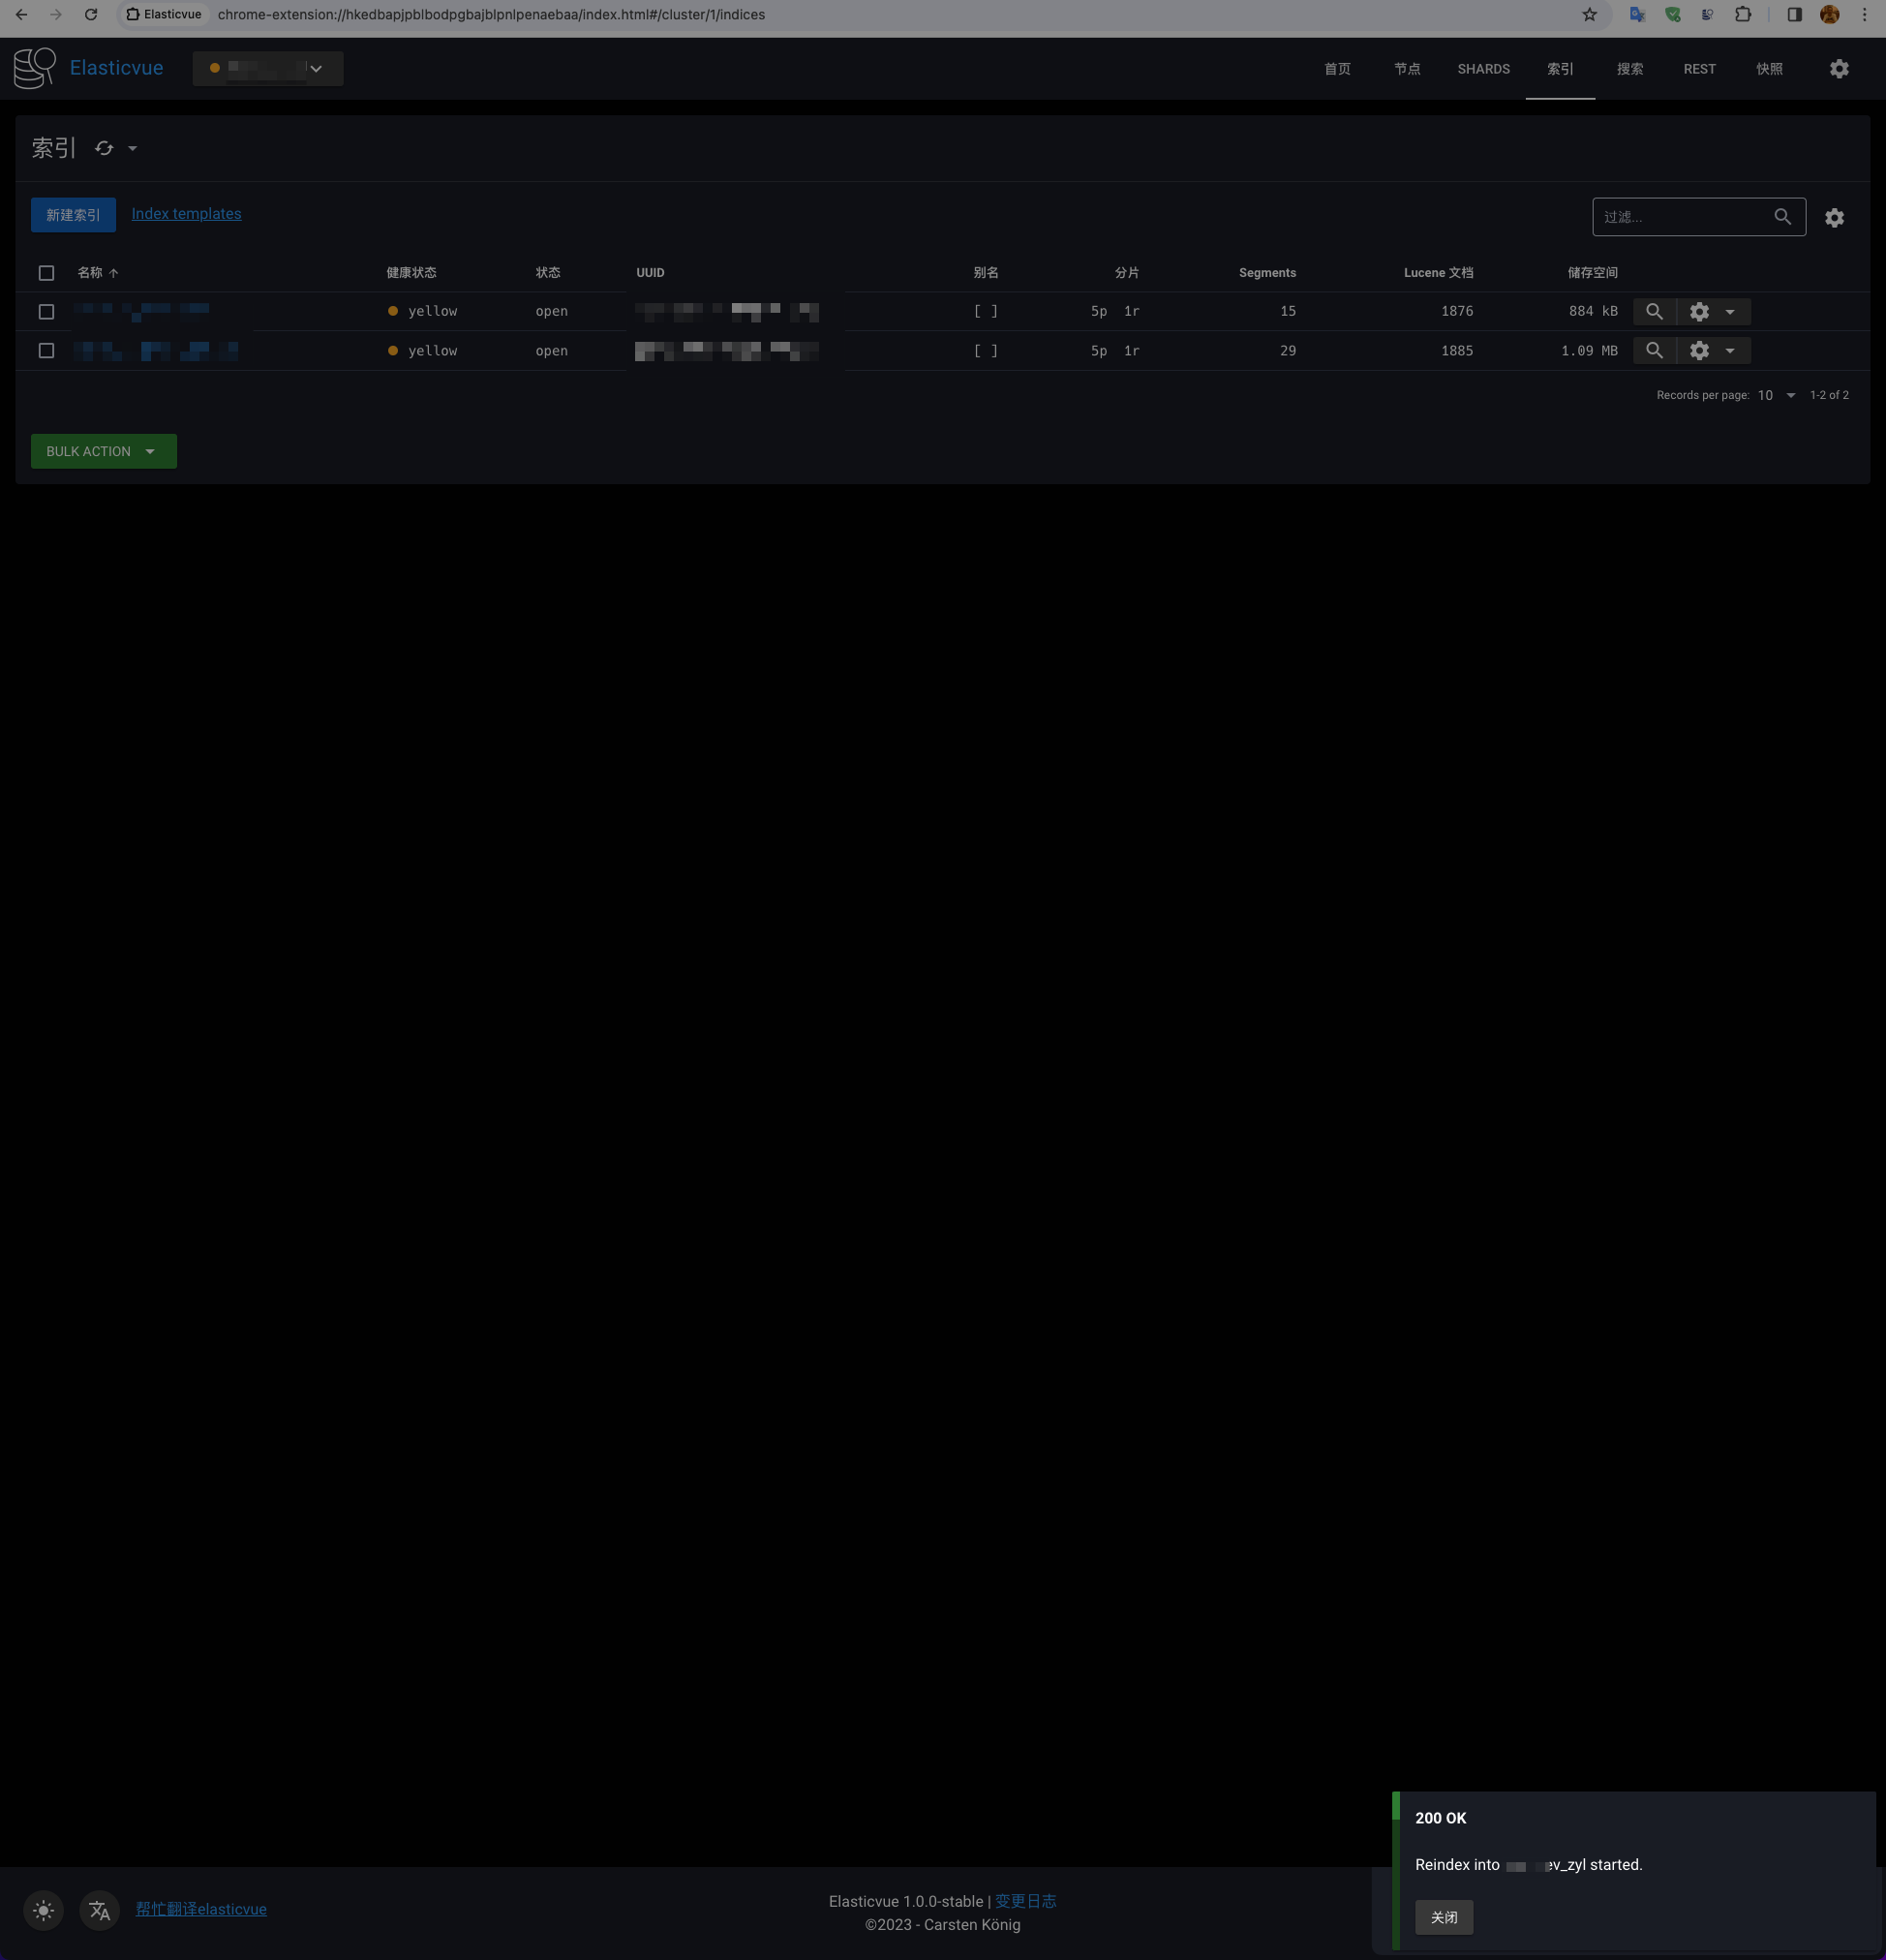The height and width of the screenshot is (1960, 1886).
Task: Go to the 首页 home tab
Action: (1337, 69)
